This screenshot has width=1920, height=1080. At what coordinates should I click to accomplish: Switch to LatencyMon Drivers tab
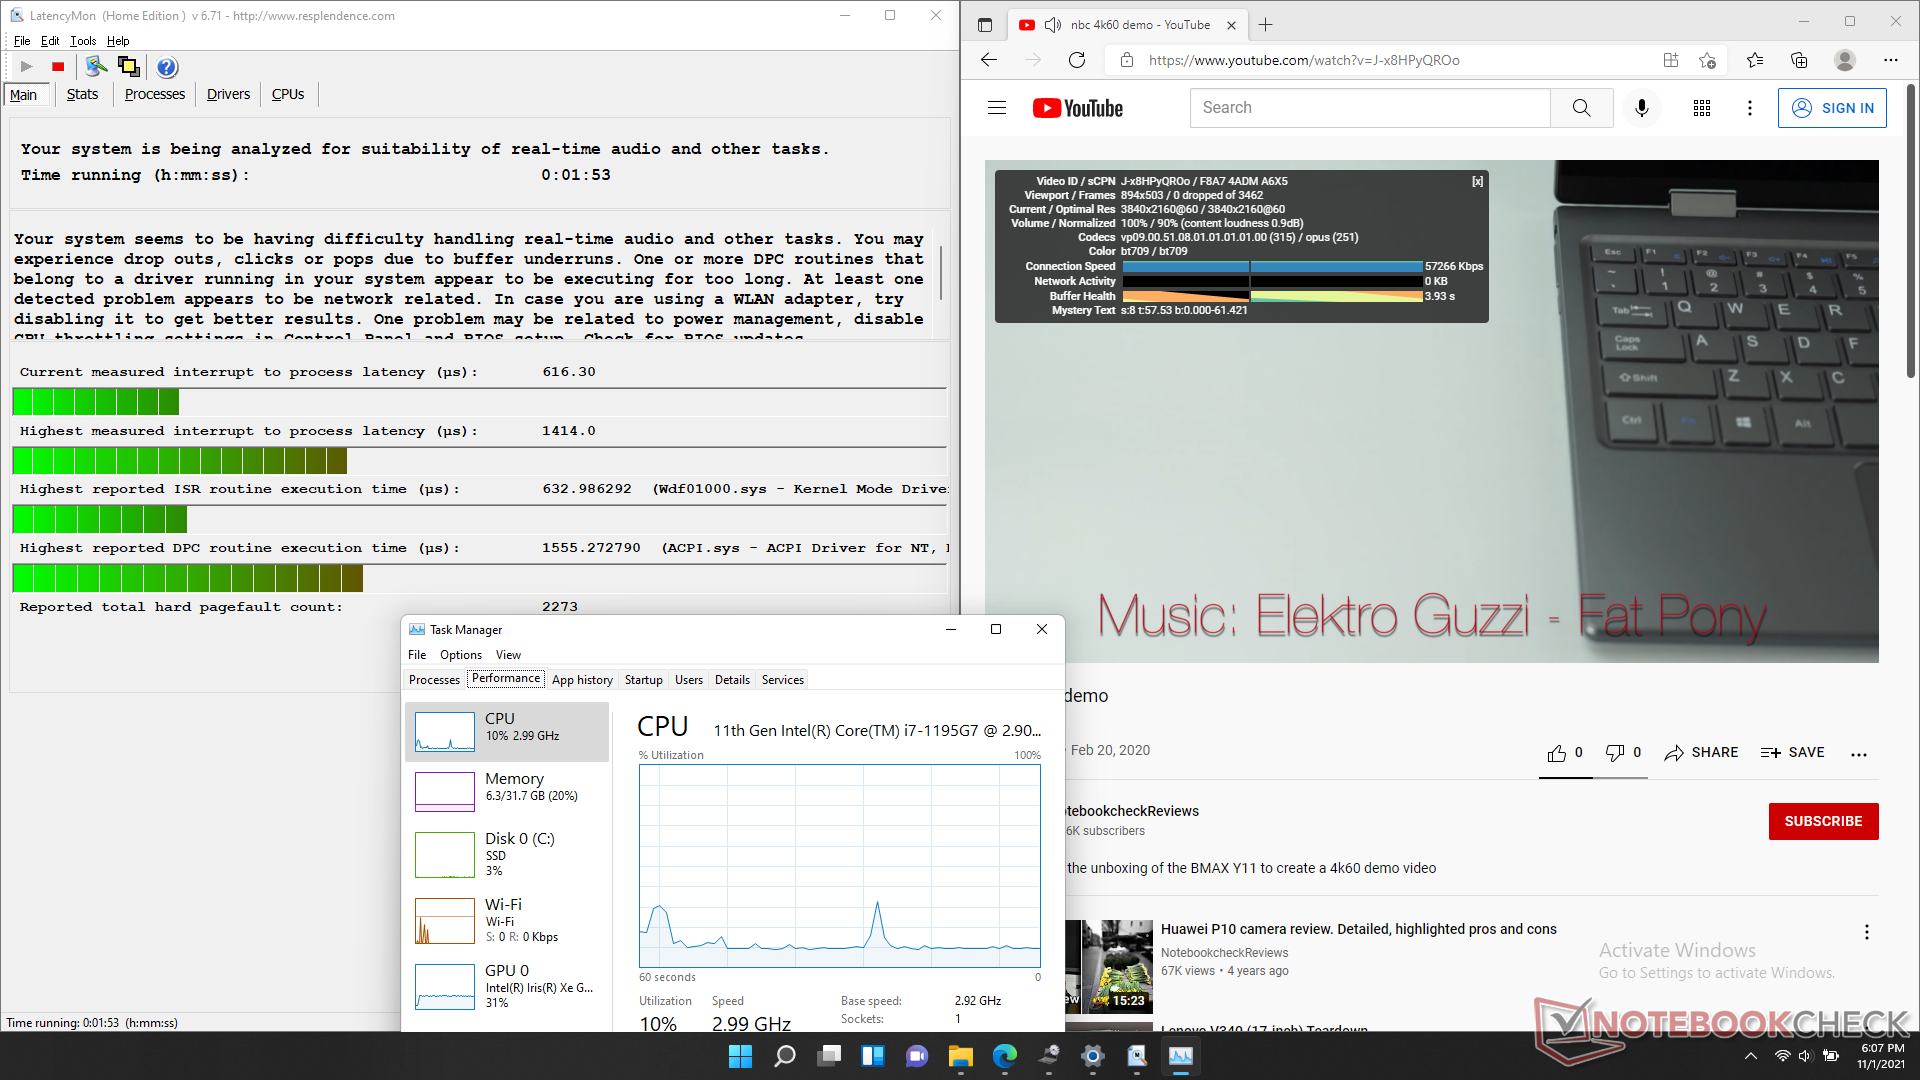coord(228,94)
